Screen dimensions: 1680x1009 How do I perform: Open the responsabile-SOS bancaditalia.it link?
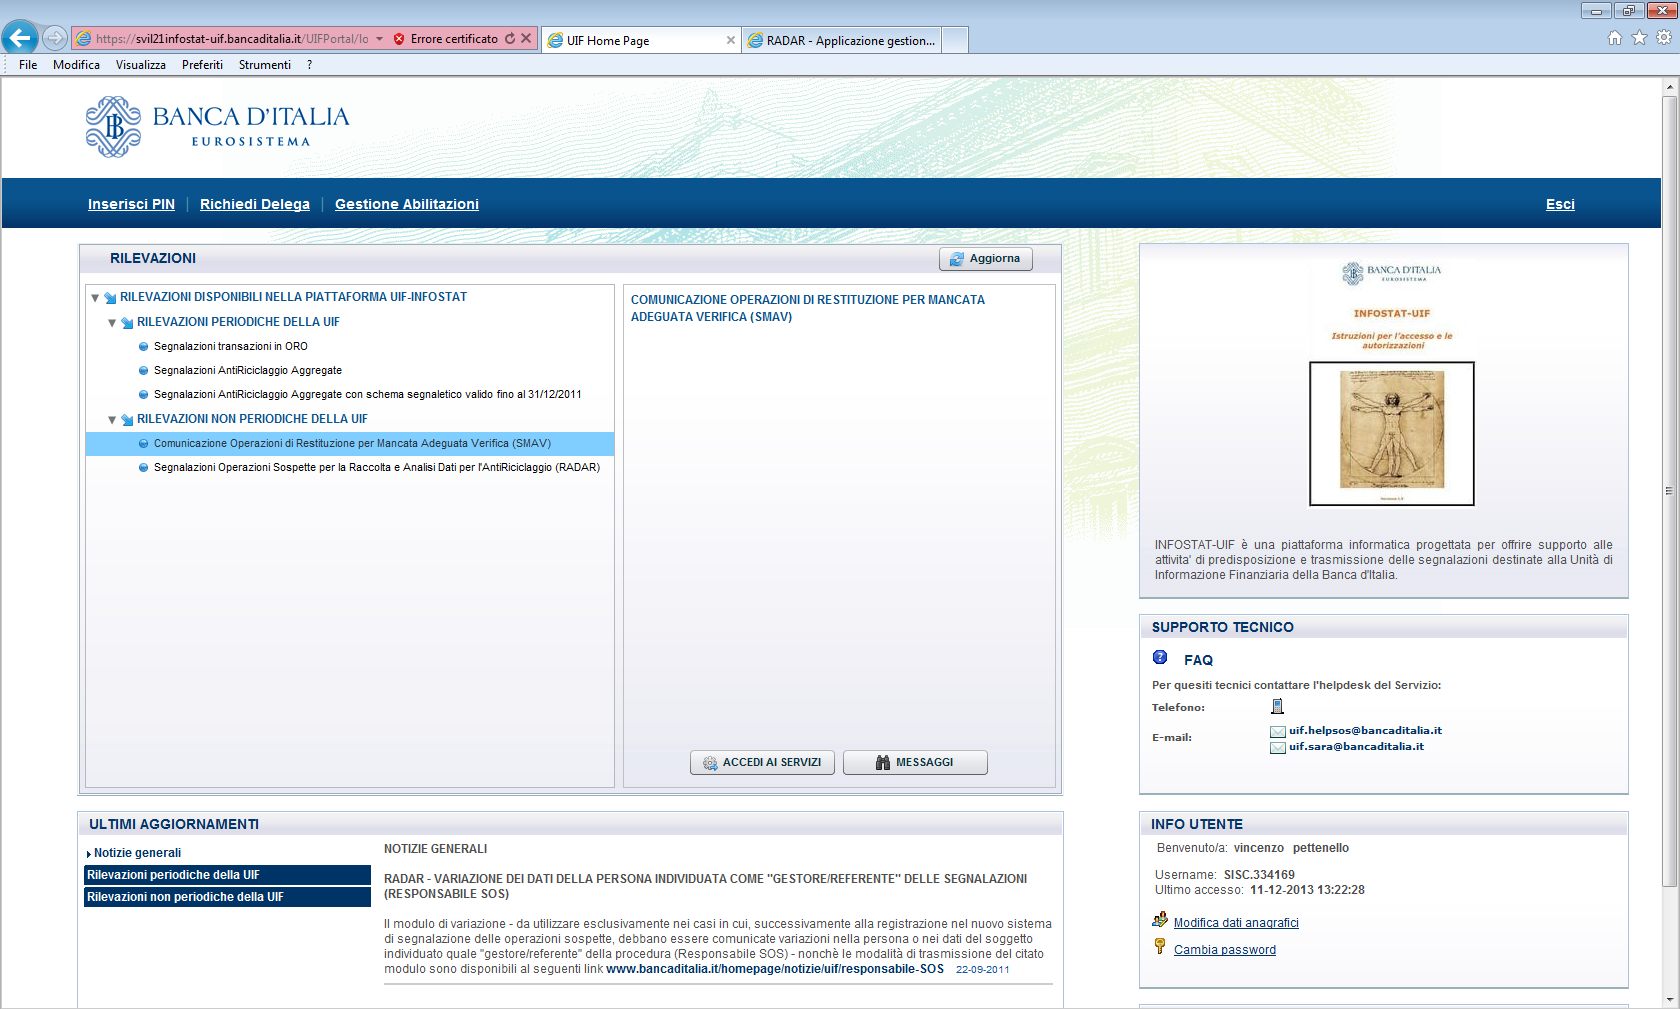tap(775, 969)
